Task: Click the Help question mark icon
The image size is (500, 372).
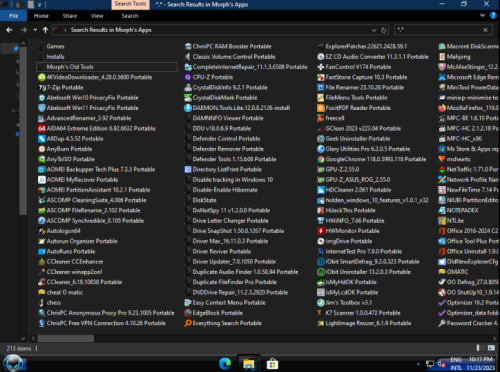Action: 493,15
